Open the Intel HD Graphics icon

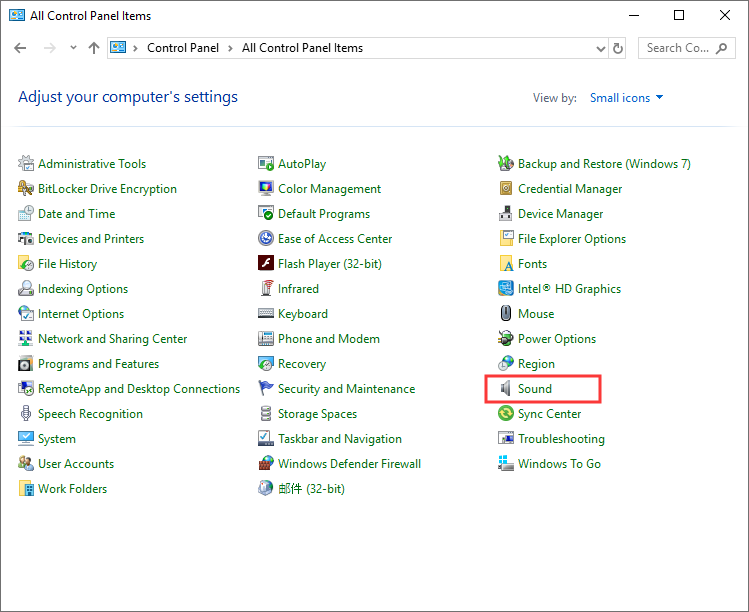tap(506, 289)
